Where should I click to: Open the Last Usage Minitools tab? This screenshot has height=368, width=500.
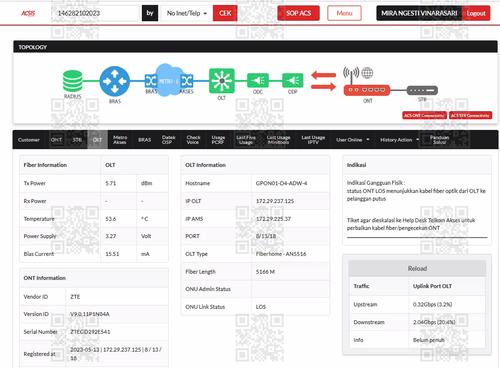coord(279,140)
